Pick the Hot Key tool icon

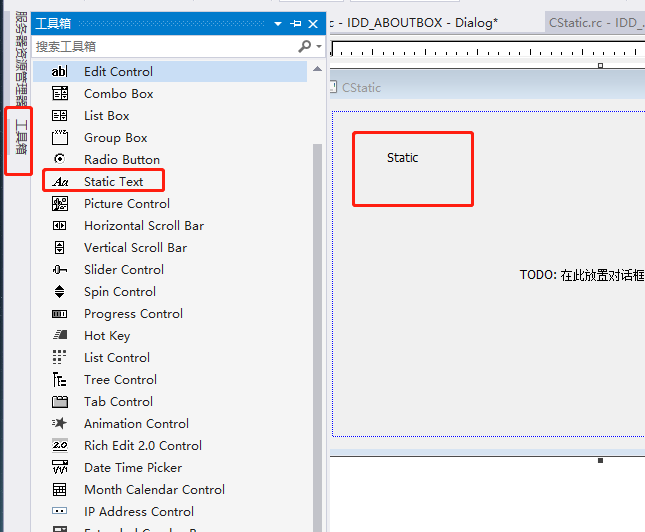pyautogui.click(x=60, y=335)
